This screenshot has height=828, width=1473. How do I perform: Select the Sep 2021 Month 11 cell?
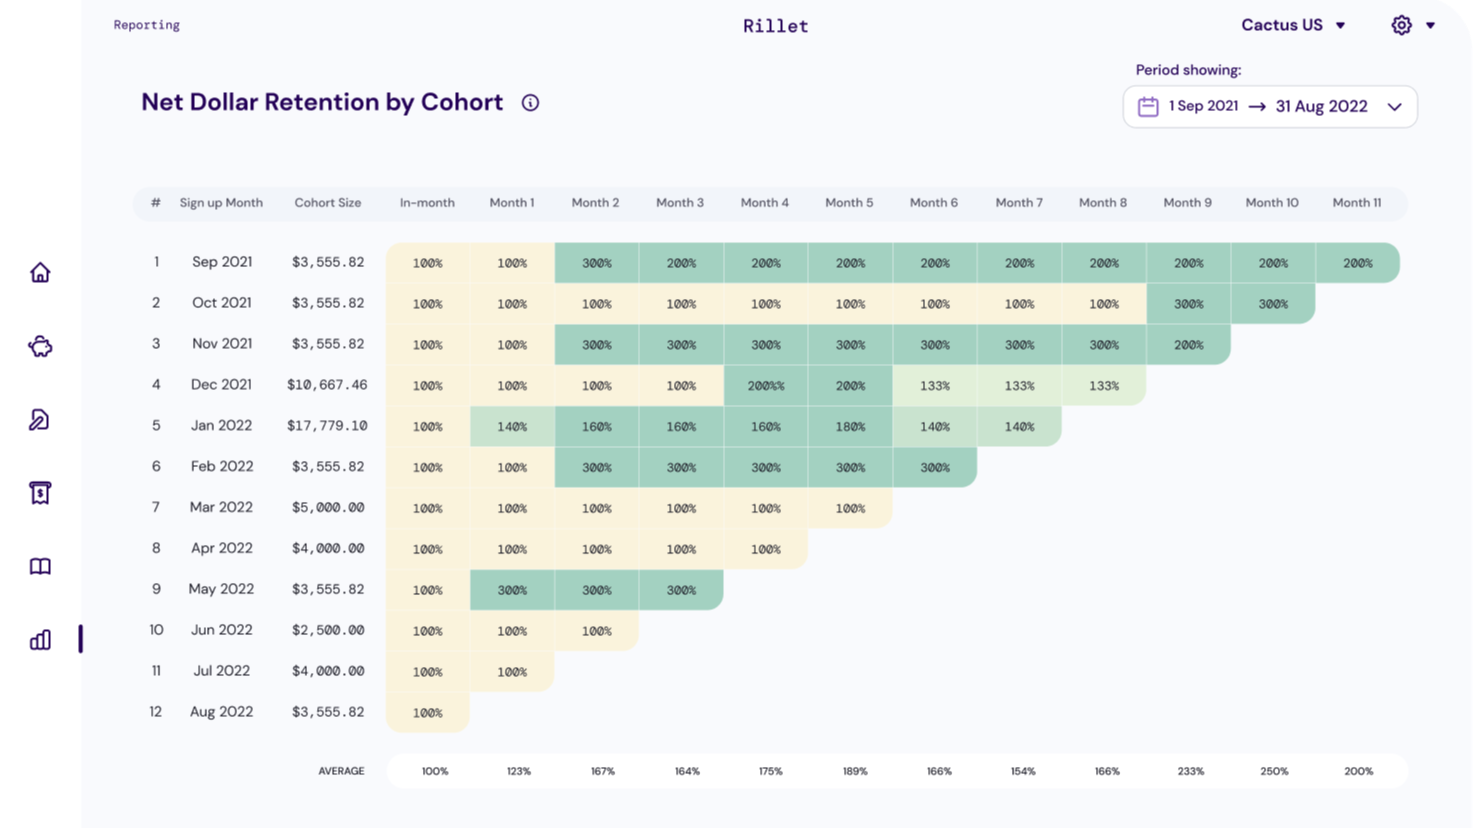coord(1357,263)
